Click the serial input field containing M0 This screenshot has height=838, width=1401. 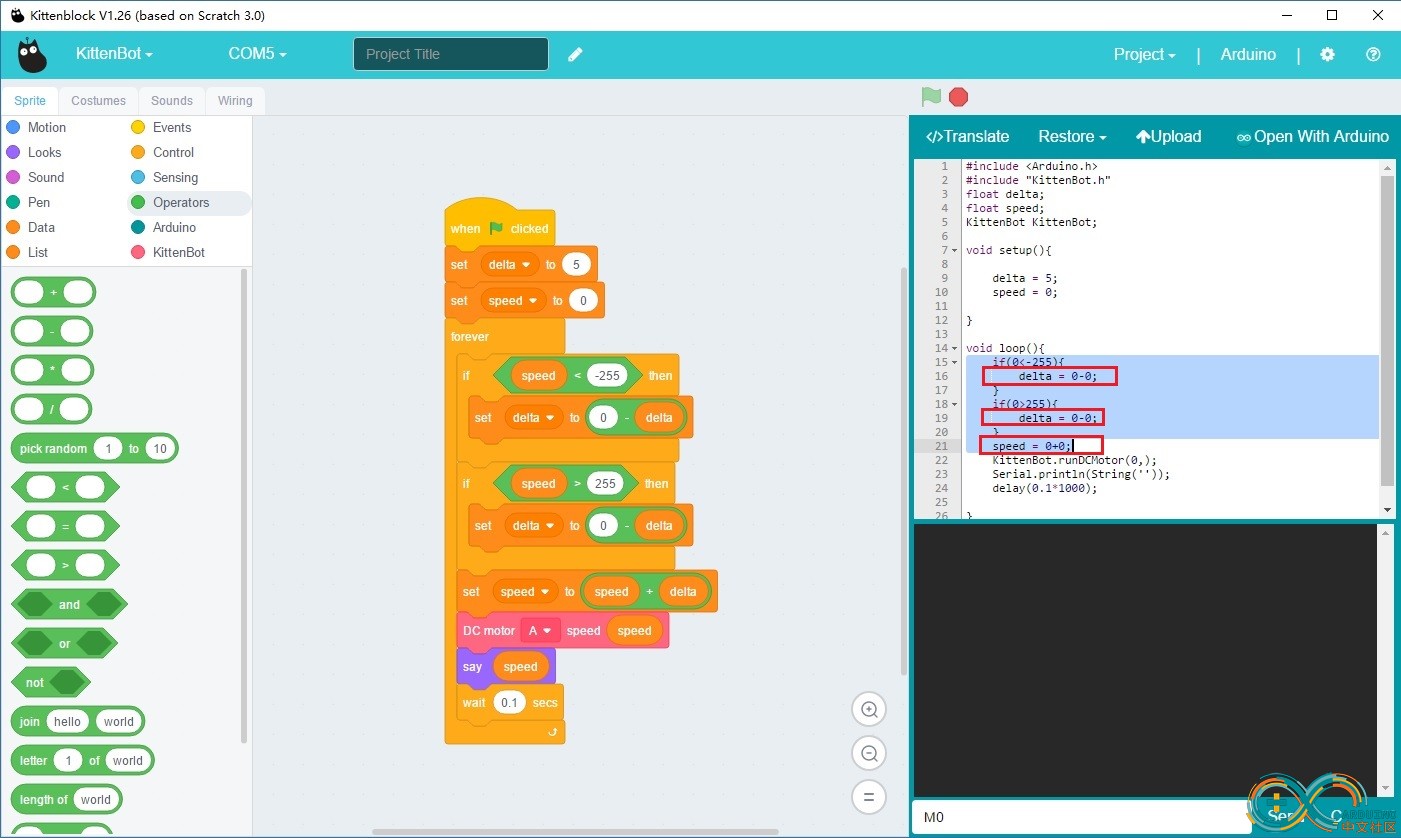click(1080, 817)
